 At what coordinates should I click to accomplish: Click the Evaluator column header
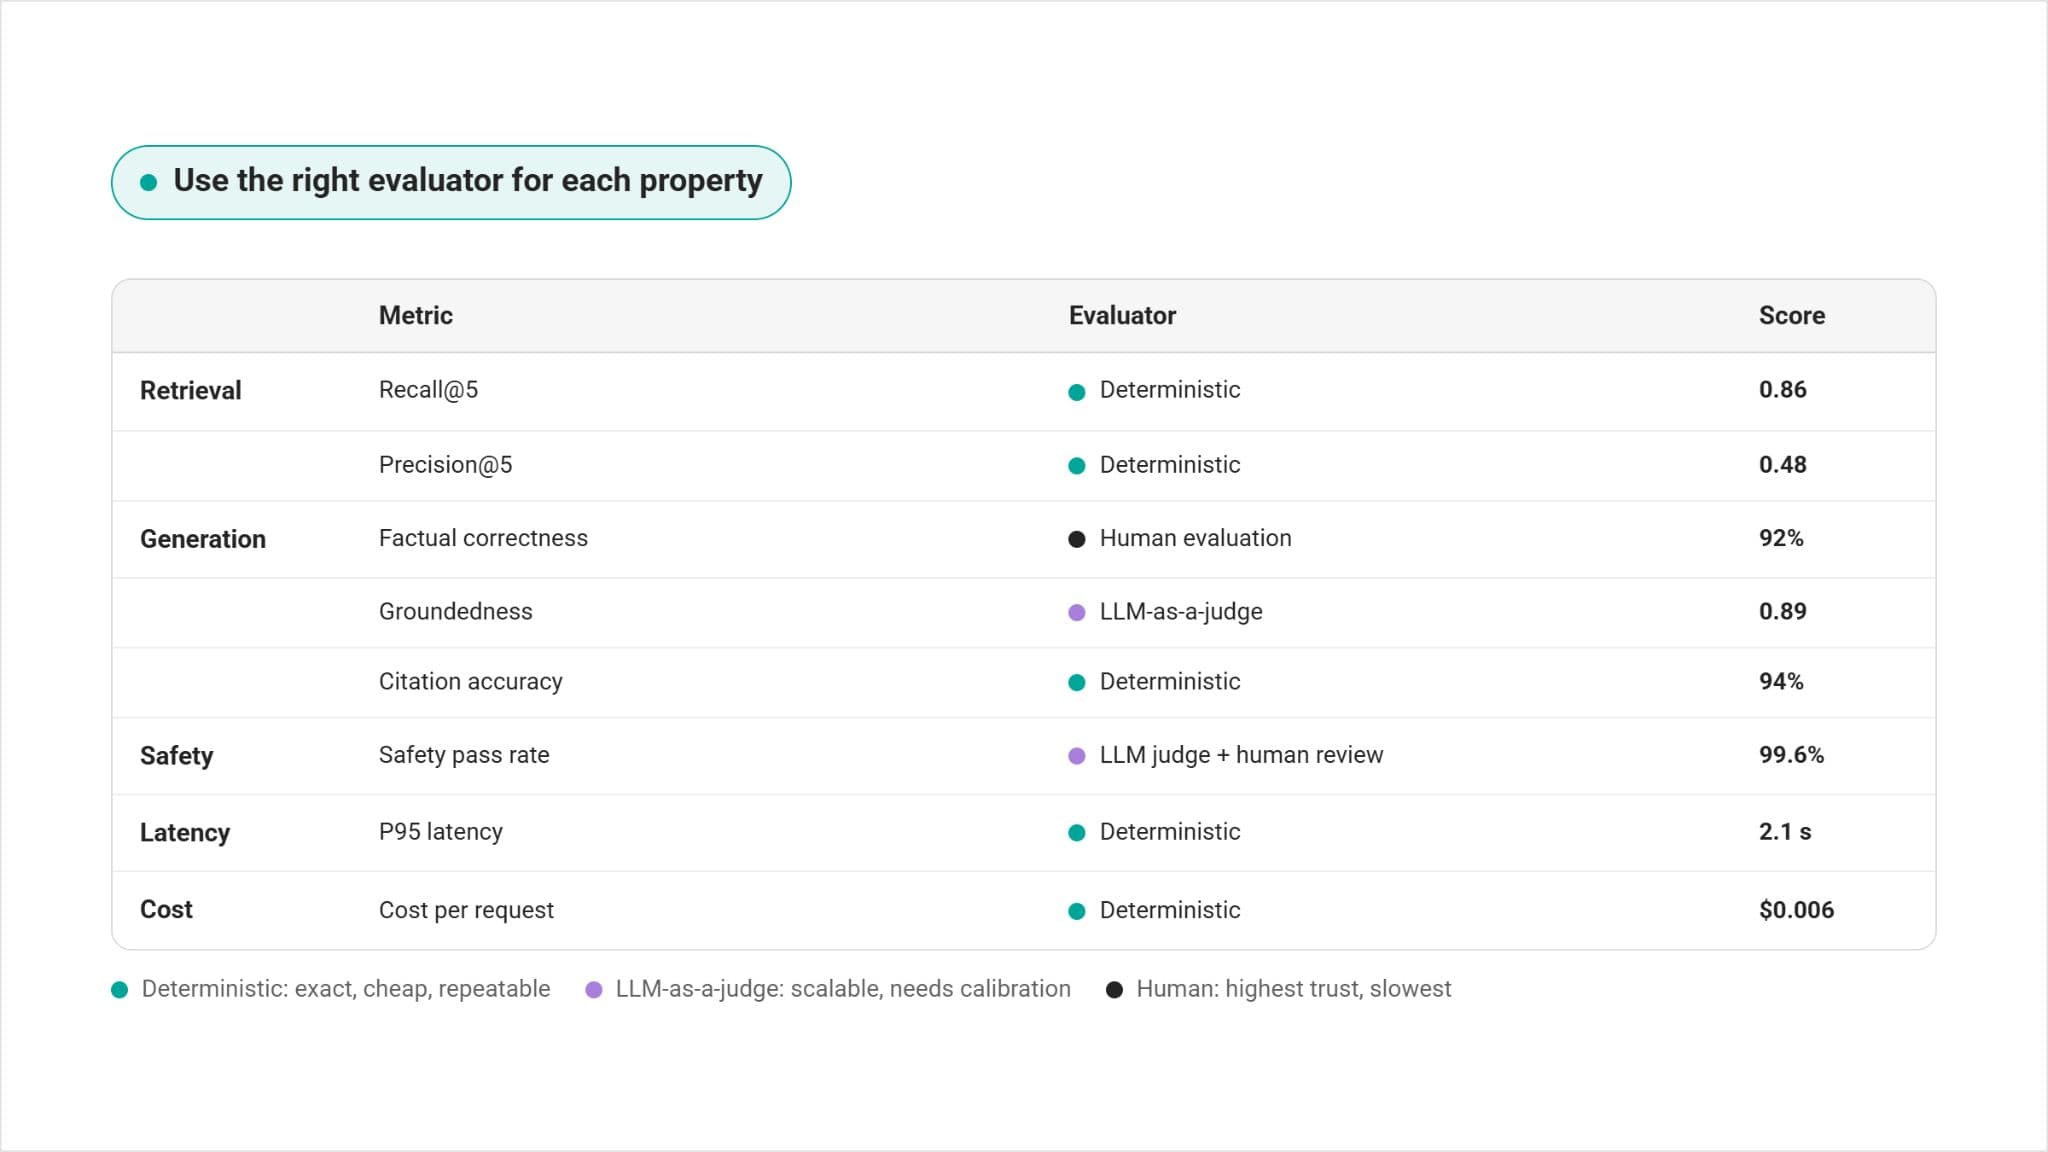(1122, 315)
